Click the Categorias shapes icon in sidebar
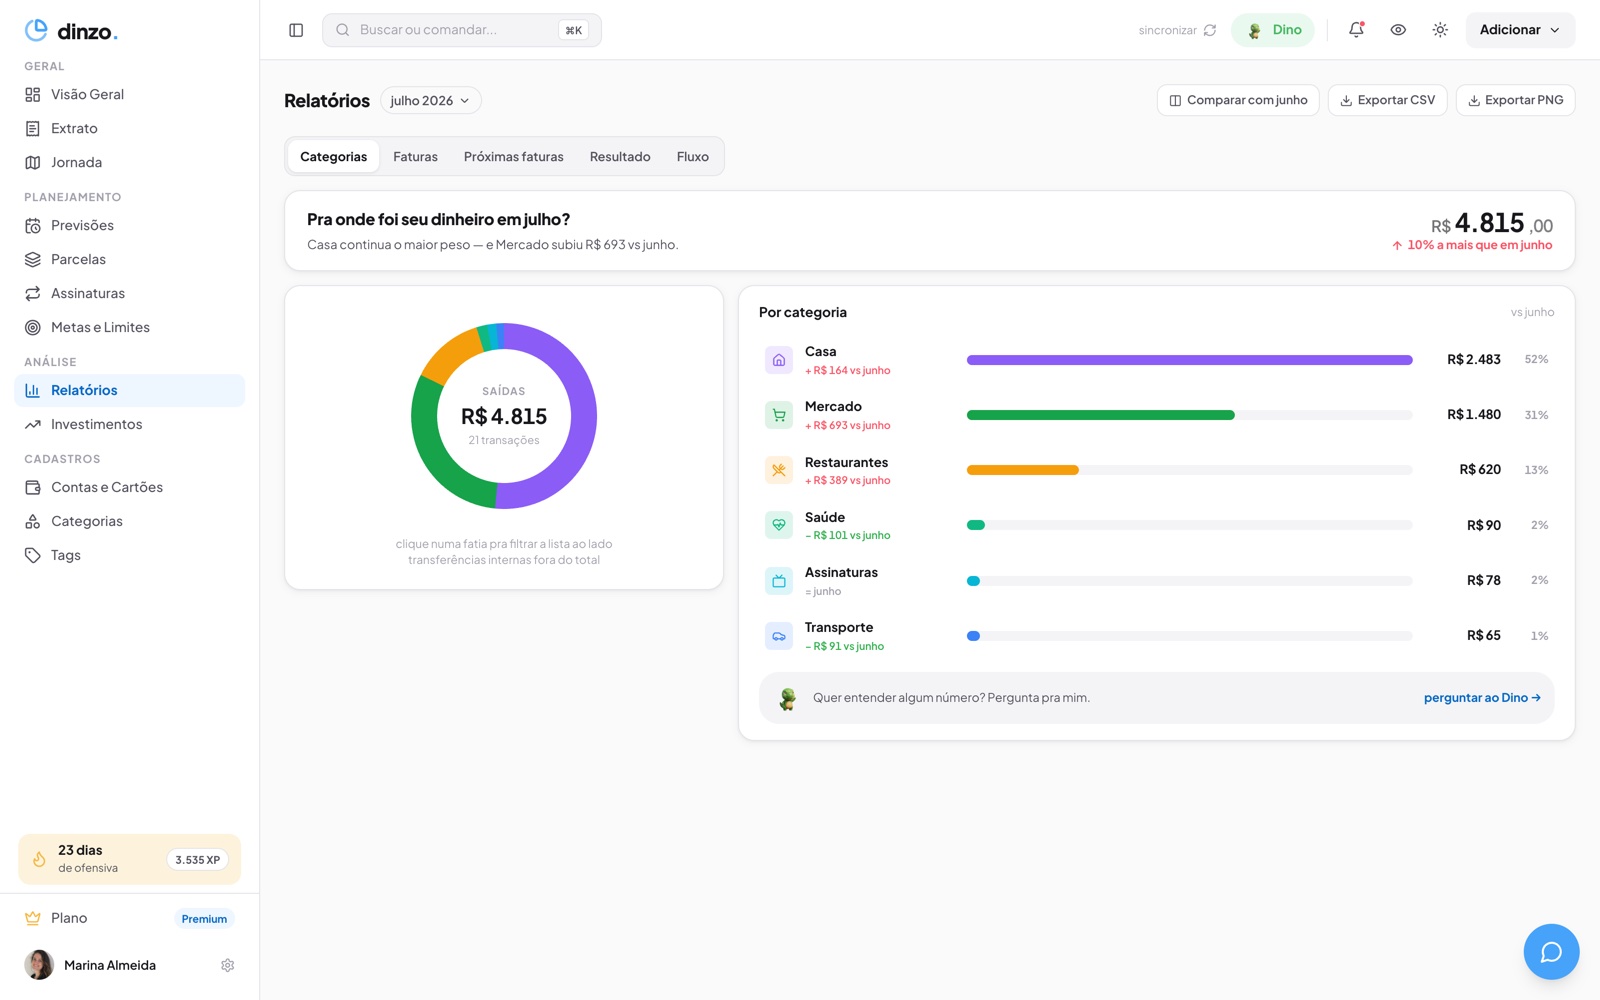This screenshot has height=1000, width=1600. click(33, 521)
